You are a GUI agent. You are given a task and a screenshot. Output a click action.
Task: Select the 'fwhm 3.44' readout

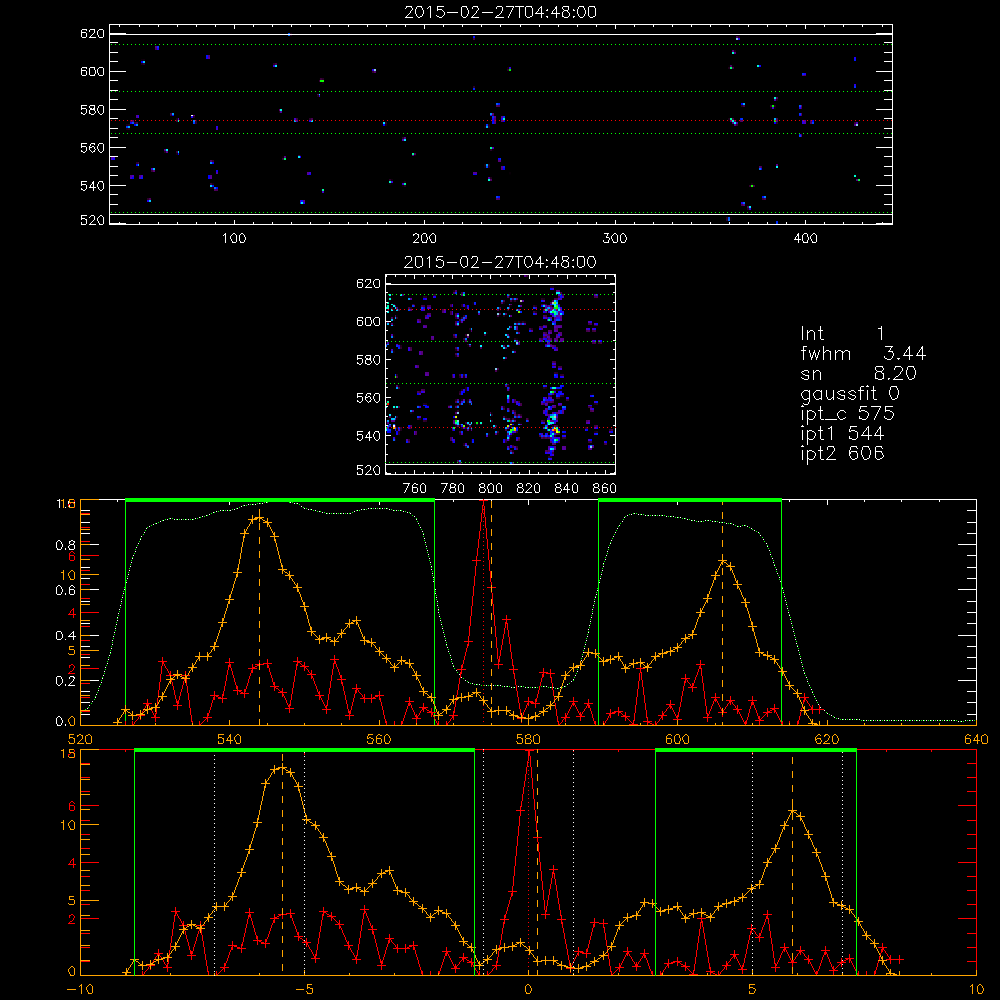[x=863, y=353]
